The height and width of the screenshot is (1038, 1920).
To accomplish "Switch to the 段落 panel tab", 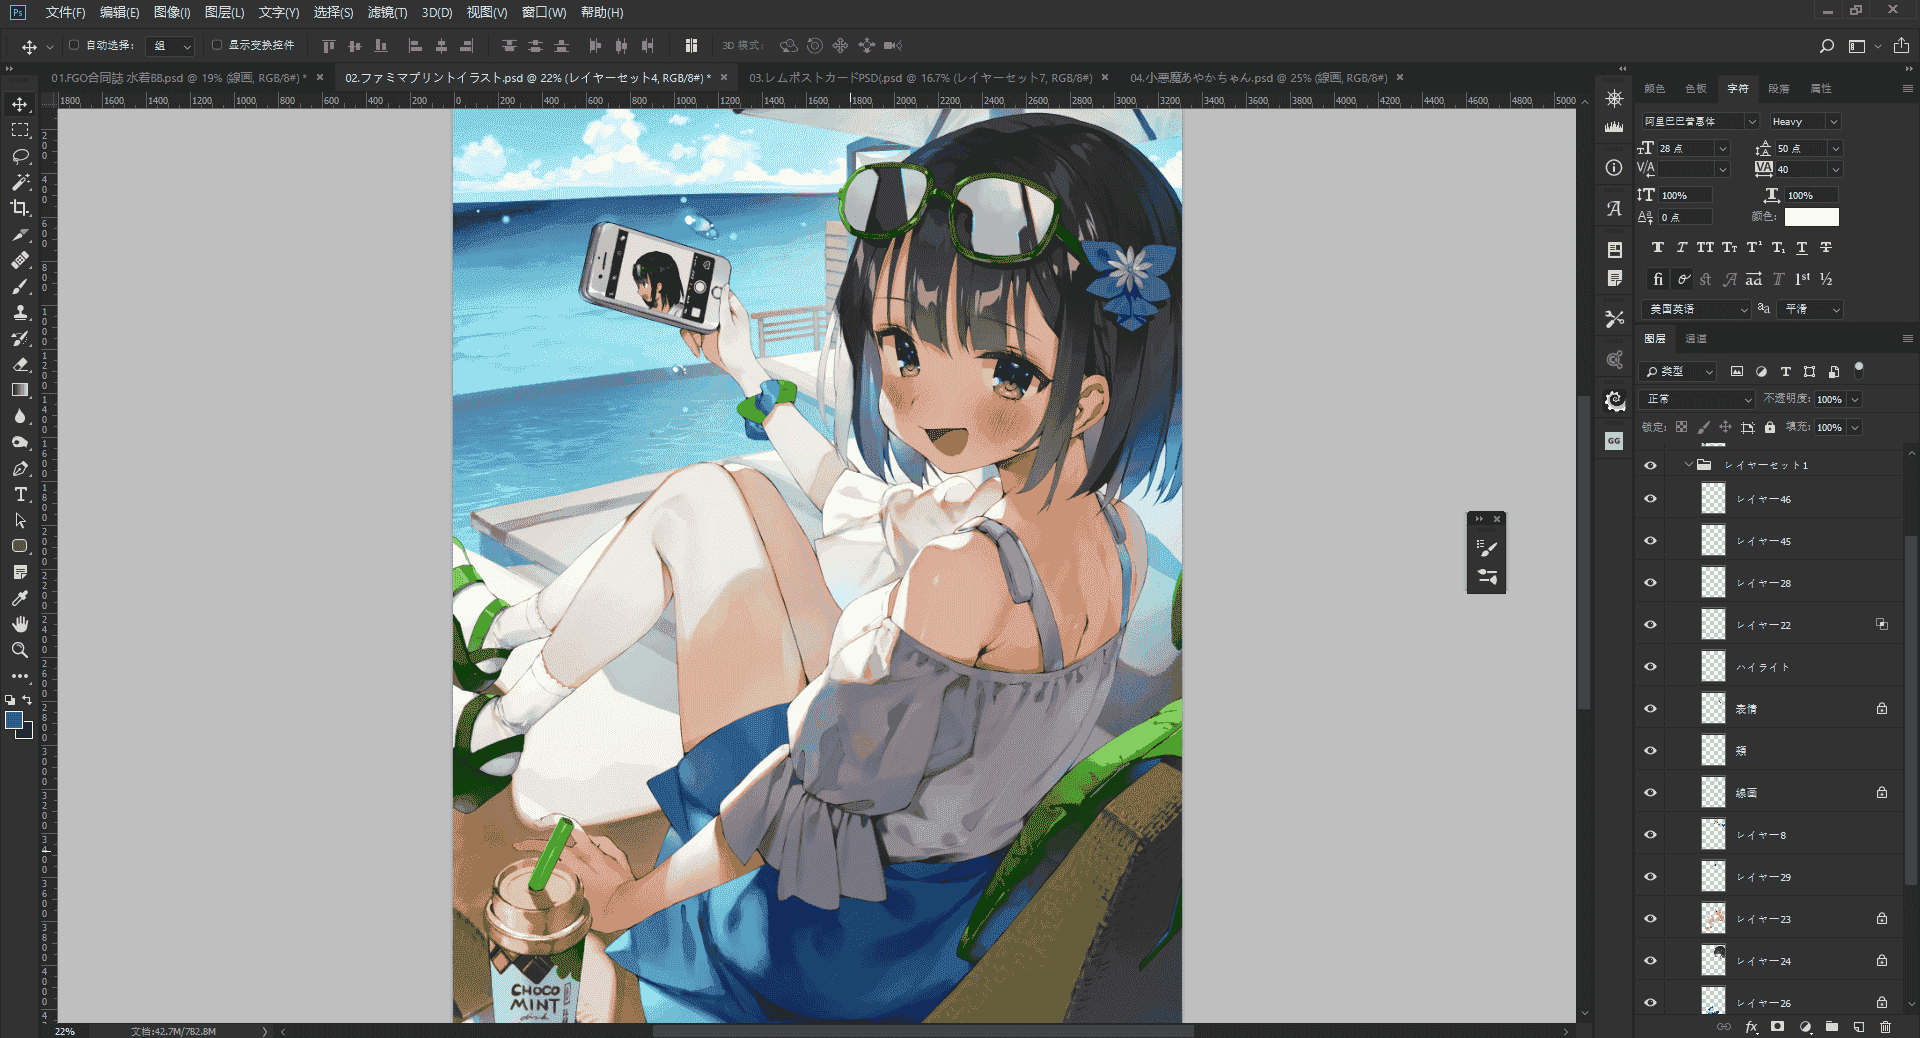I will pos(1779,89).
